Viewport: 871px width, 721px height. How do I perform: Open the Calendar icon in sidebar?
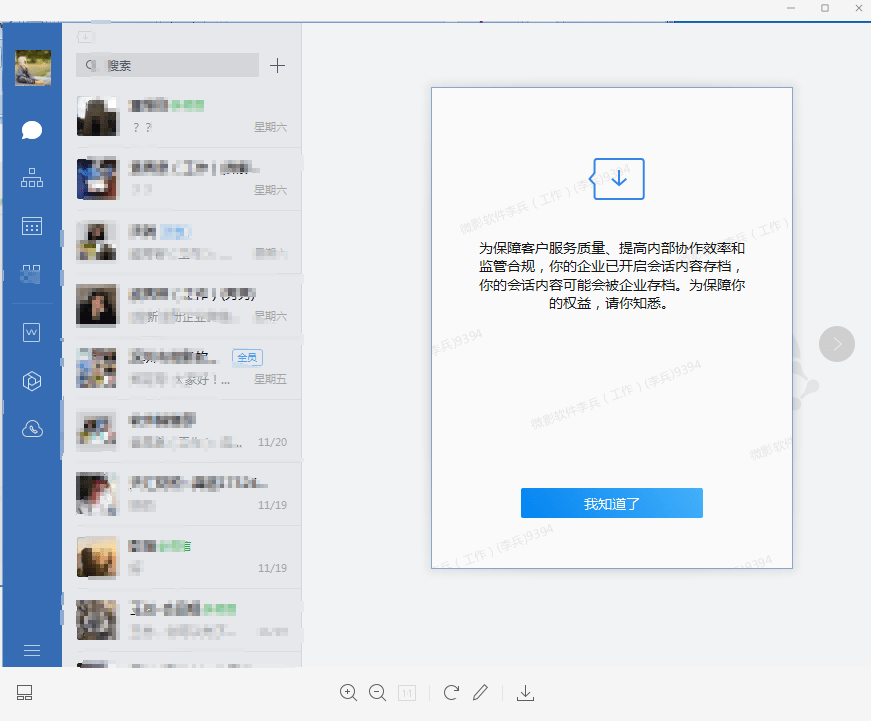[32, 226]
